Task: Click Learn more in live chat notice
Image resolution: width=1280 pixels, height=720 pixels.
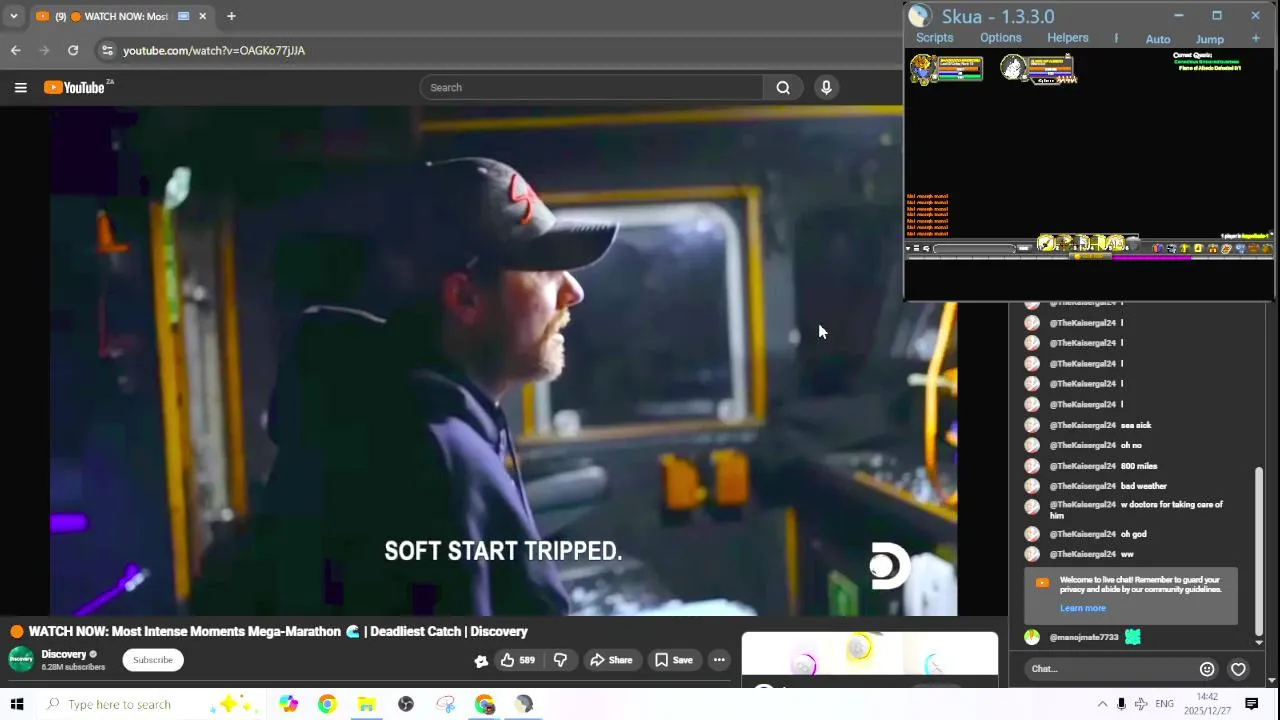Action: point(1083,608)
